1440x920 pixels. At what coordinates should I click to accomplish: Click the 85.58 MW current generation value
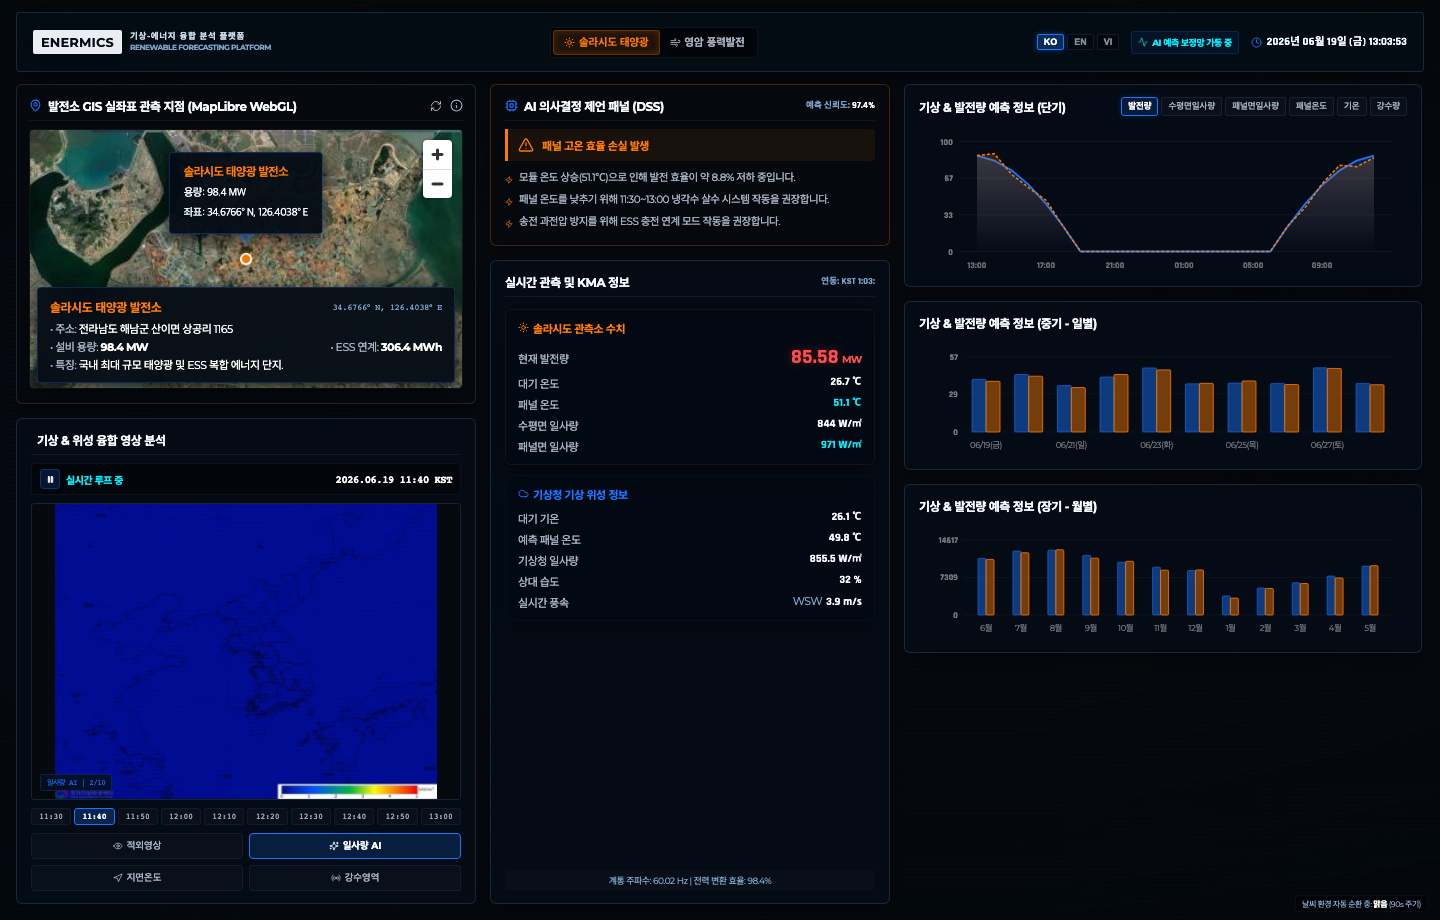pyautogui.click(x=826, y=357)
